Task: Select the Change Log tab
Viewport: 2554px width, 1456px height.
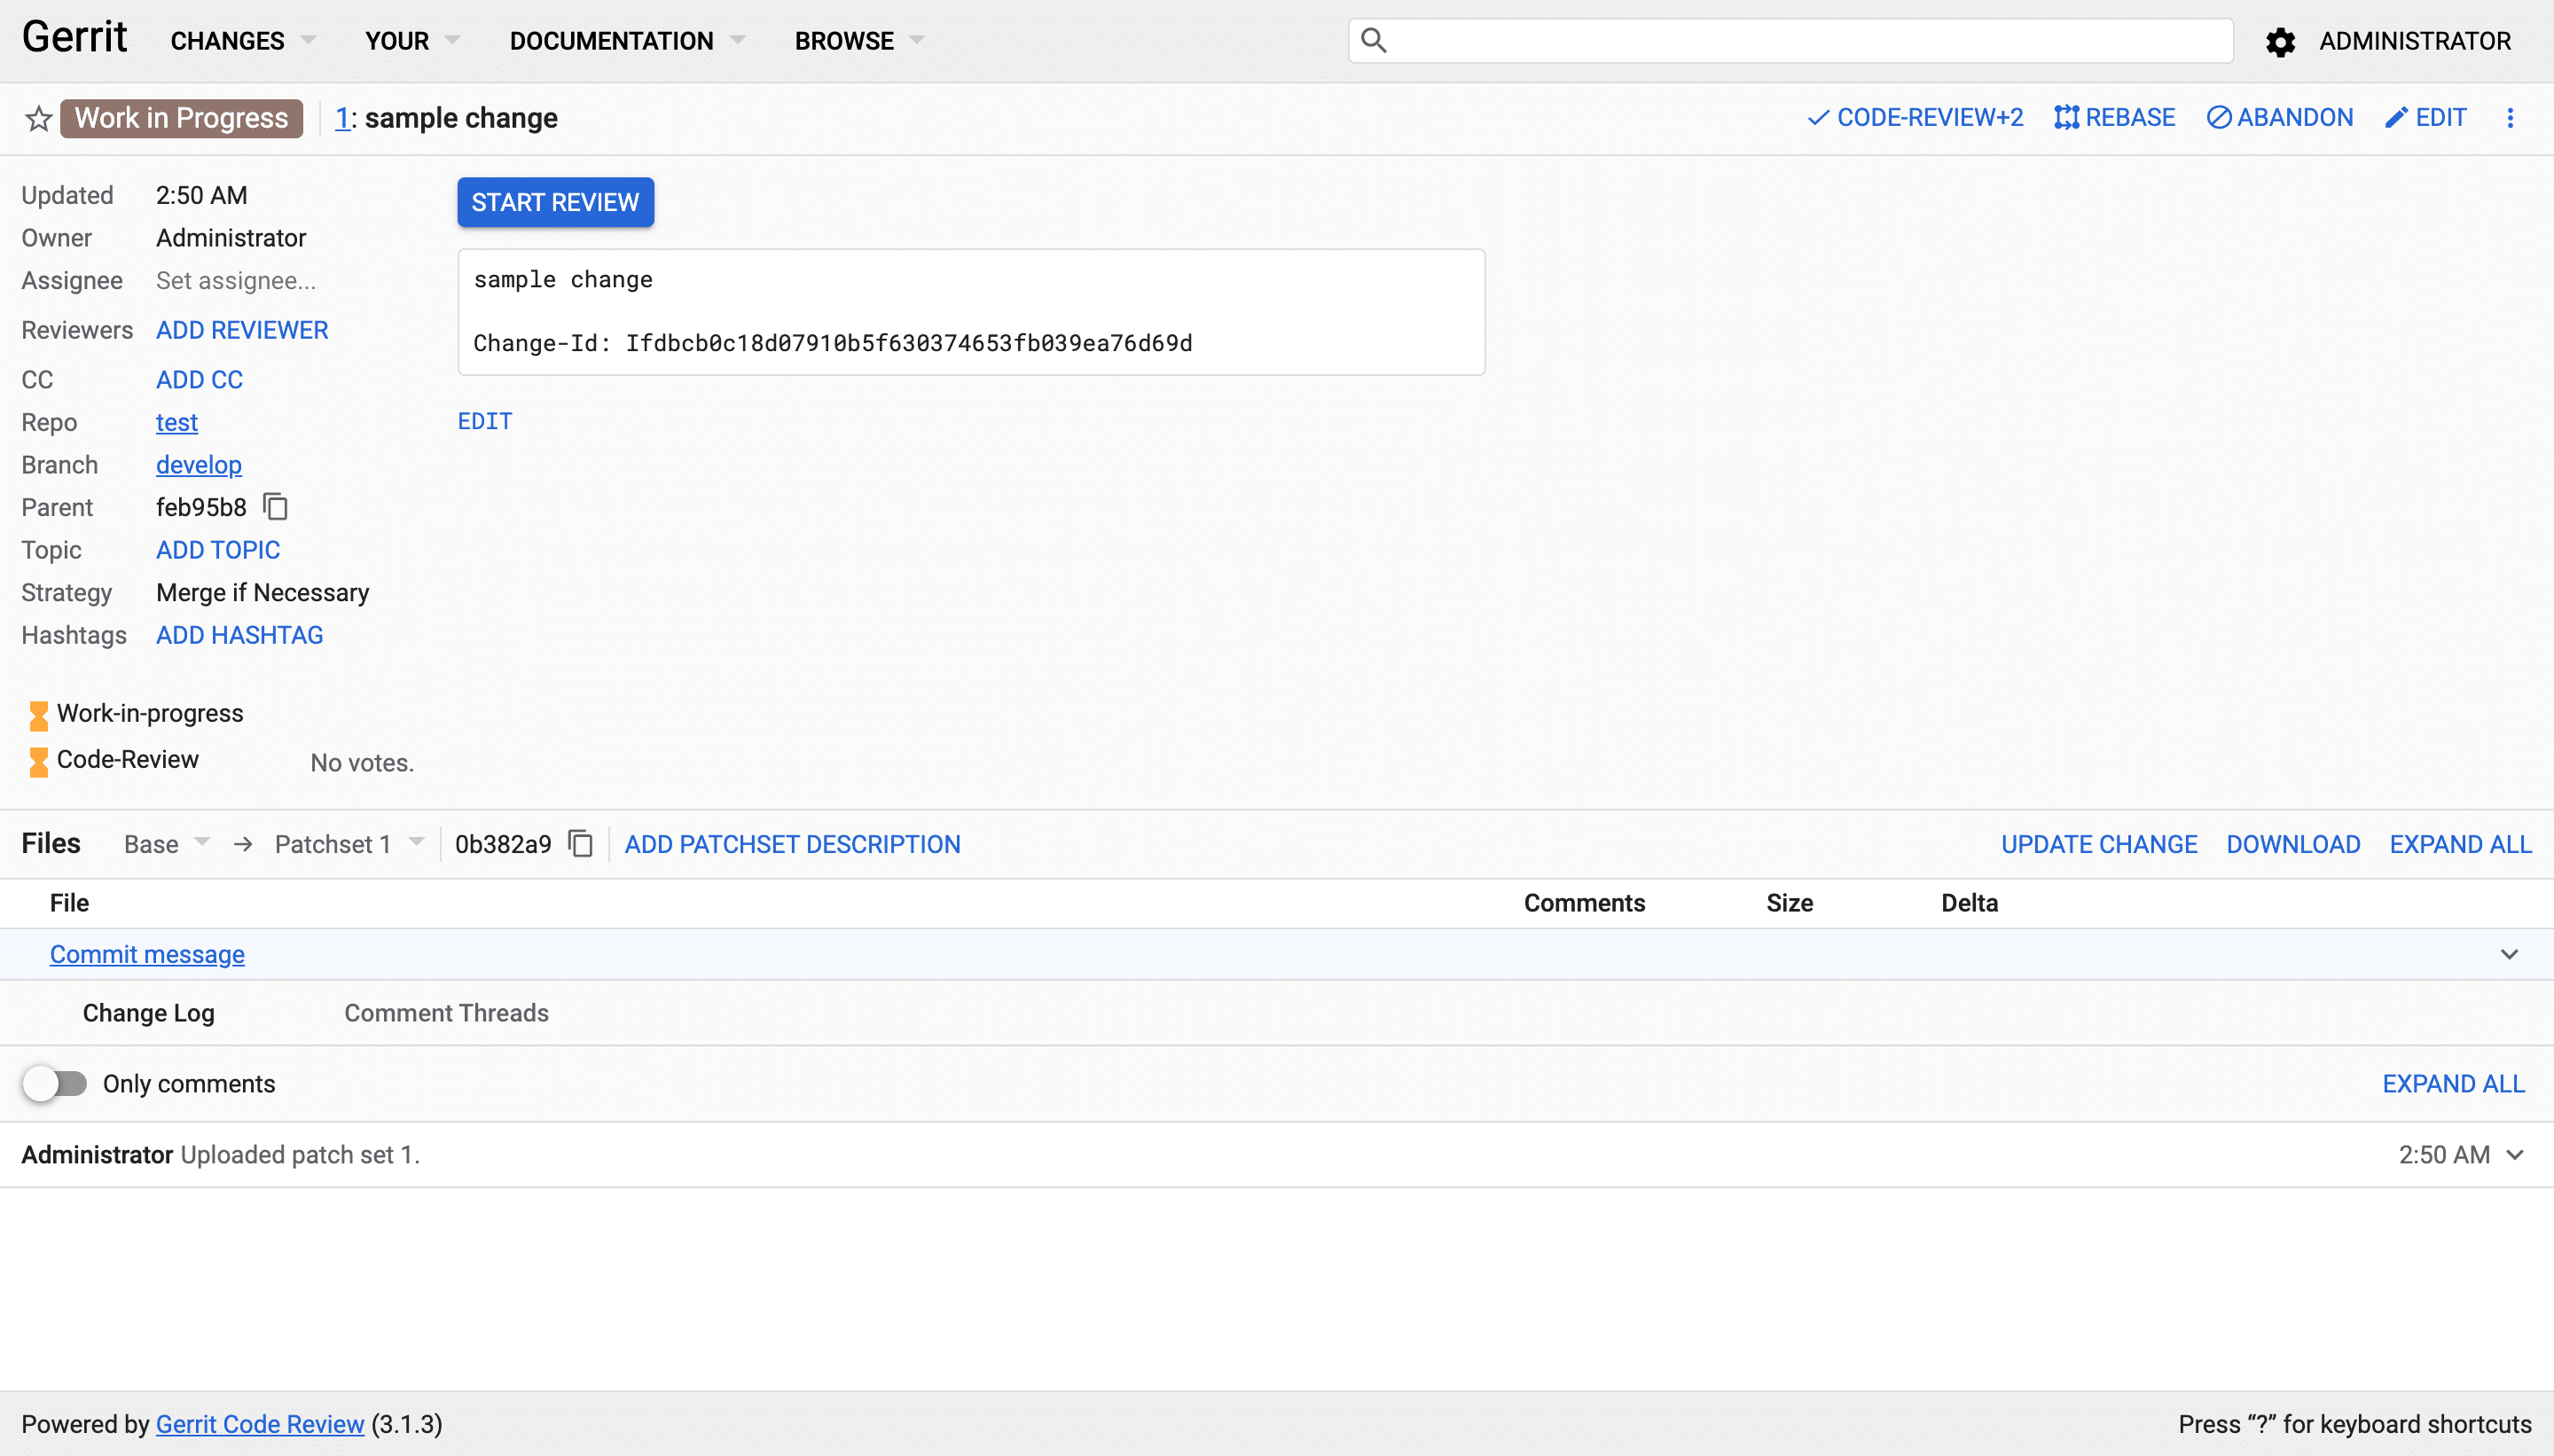Action: [x=149, y=1012]
